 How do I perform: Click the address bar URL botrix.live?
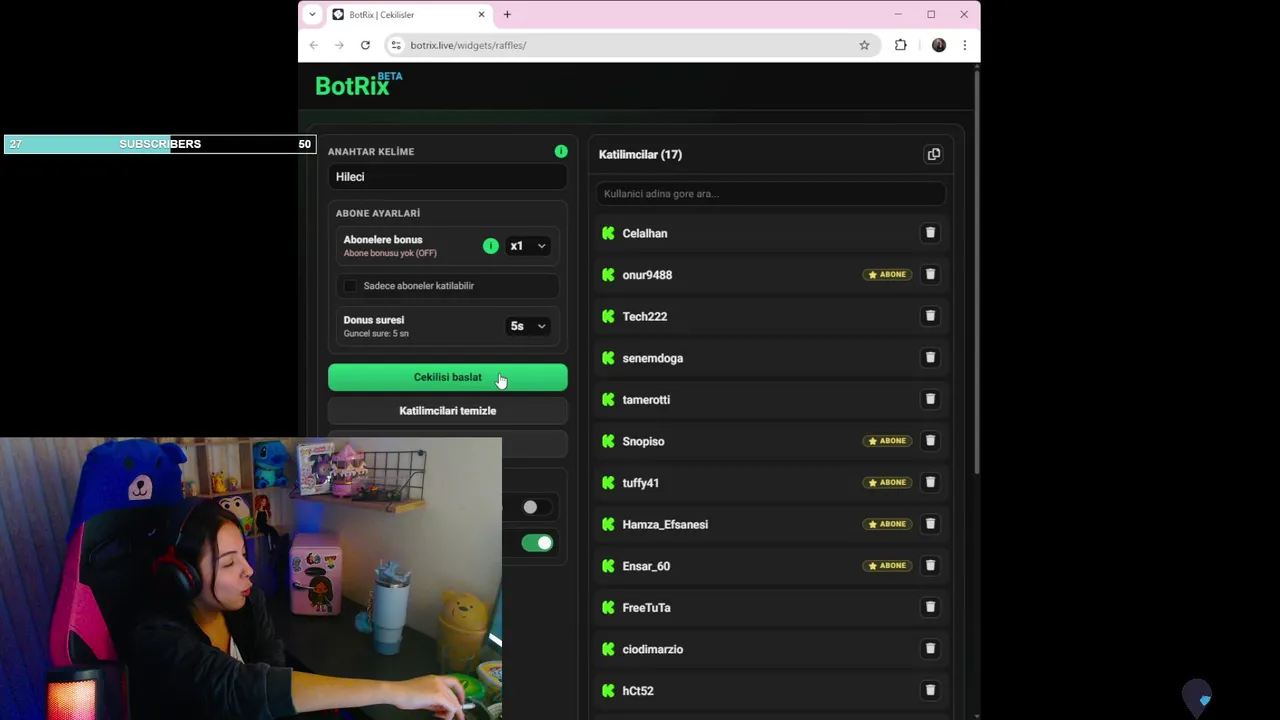pos(468,45)
